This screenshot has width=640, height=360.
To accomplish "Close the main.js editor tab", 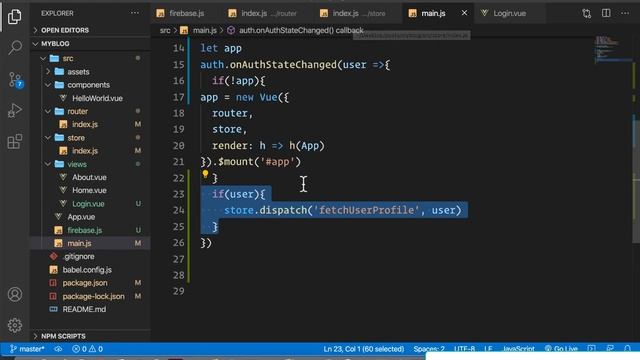I will coord(464,13).
